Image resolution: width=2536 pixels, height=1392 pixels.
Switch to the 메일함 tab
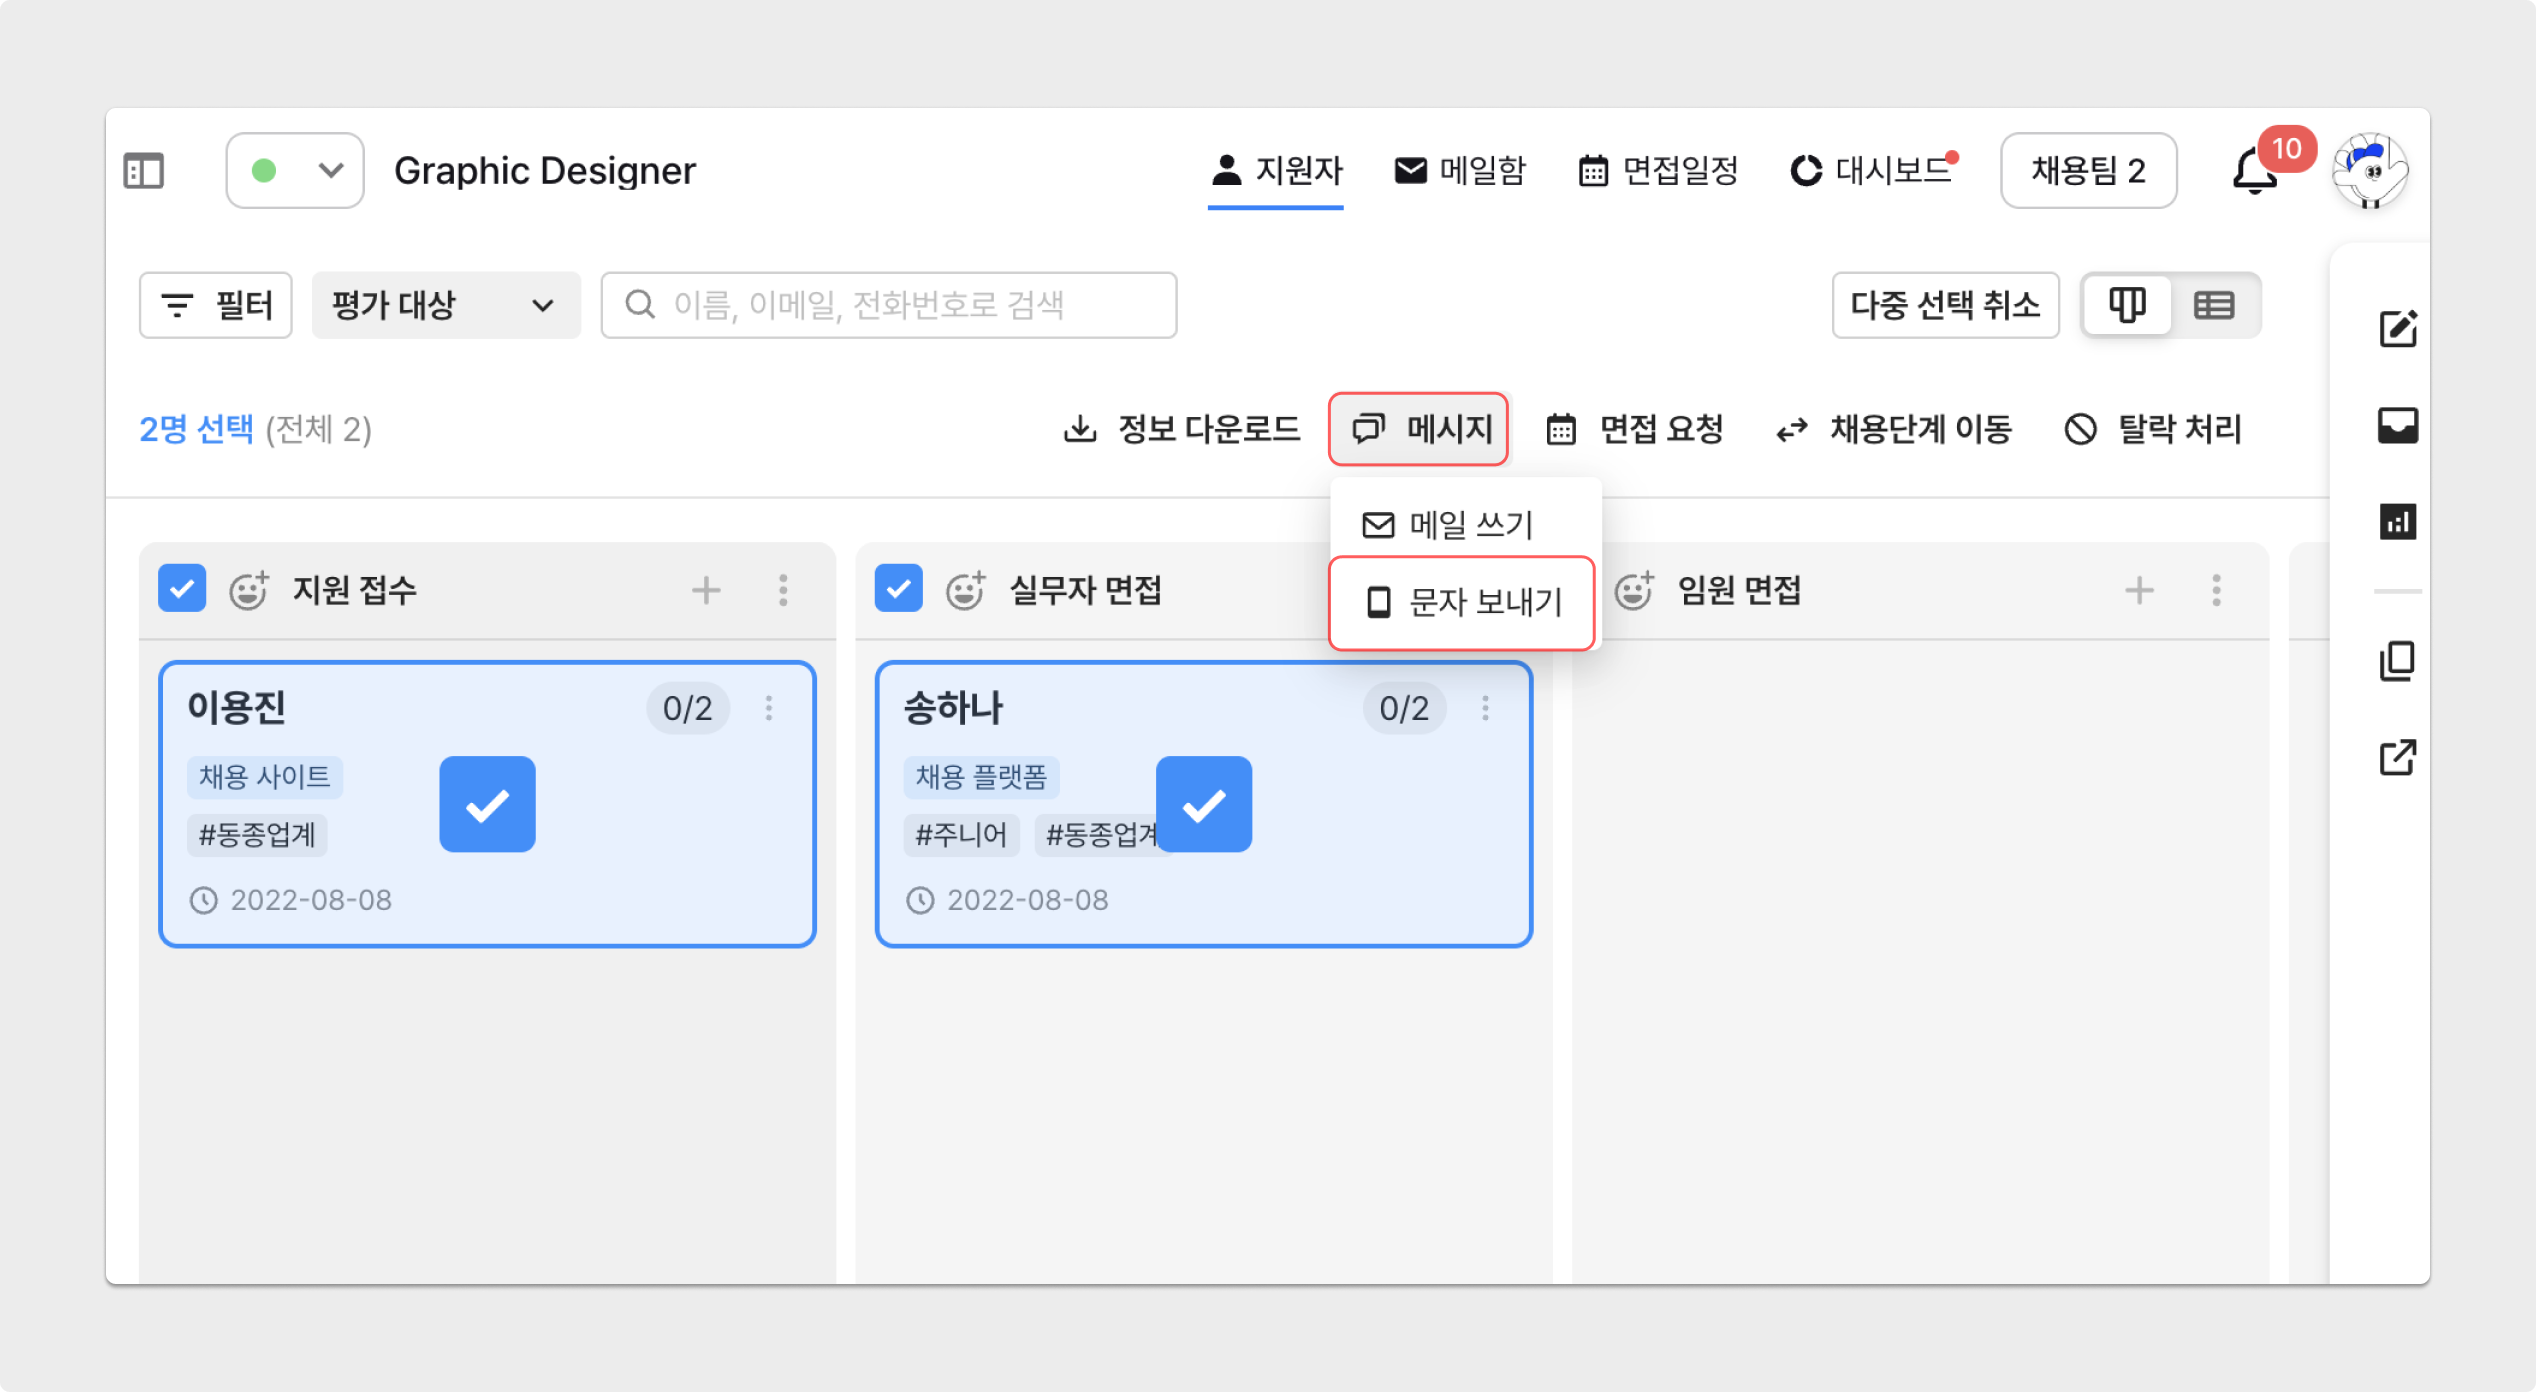[1460, 171]
